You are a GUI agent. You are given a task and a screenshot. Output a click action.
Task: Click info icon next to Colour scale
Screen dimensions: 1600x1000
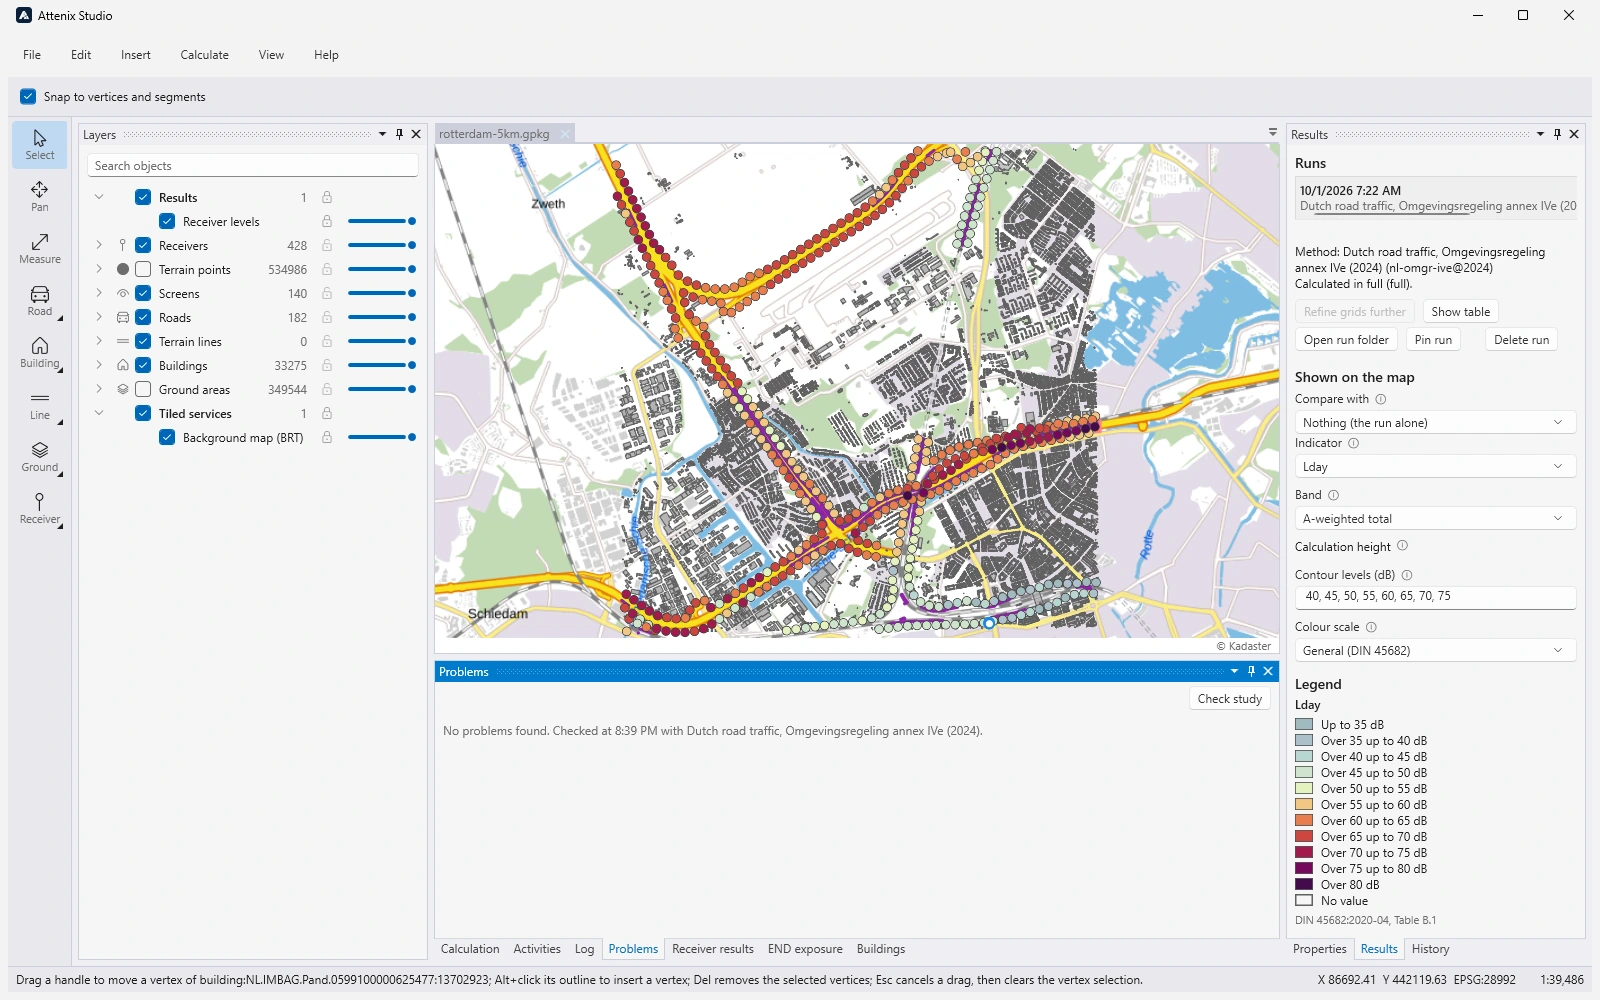click(1371, 627)
